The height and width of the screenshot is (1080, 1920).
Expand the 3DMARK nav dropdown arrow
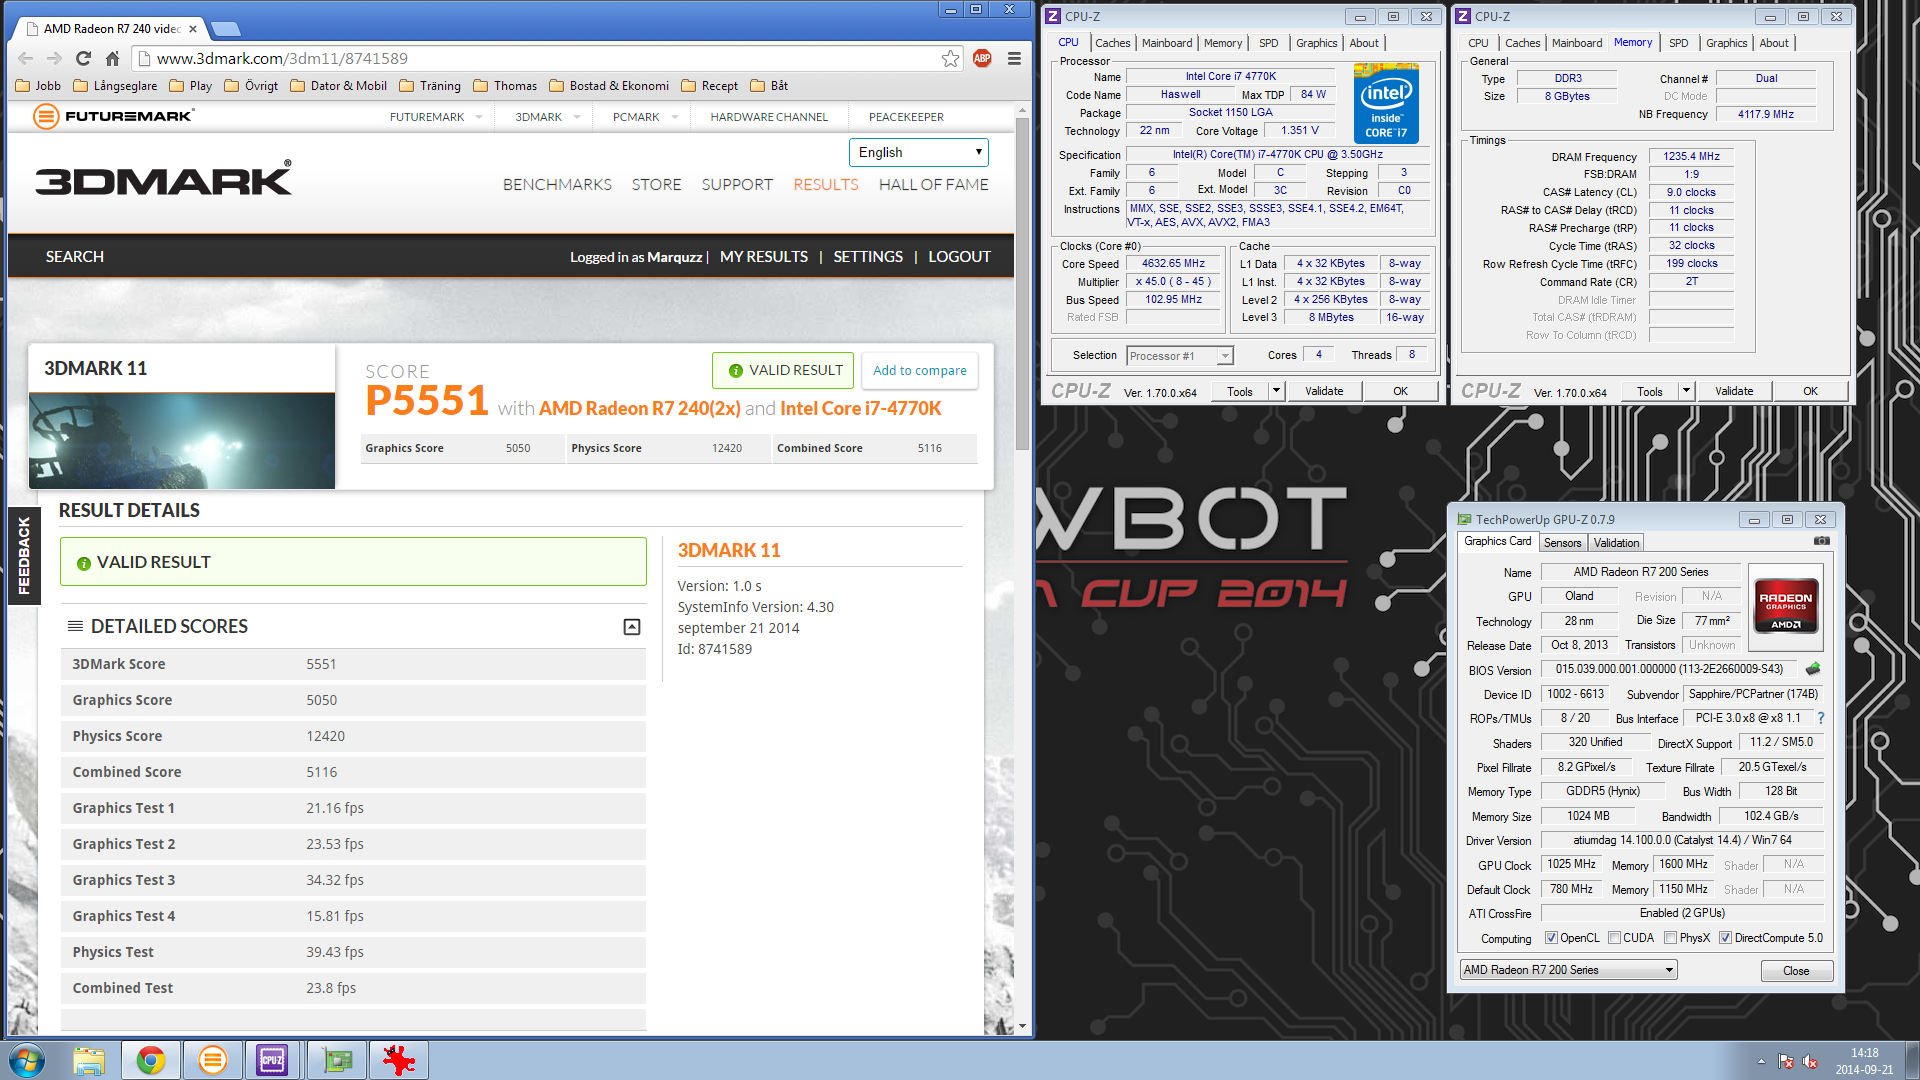577,117
